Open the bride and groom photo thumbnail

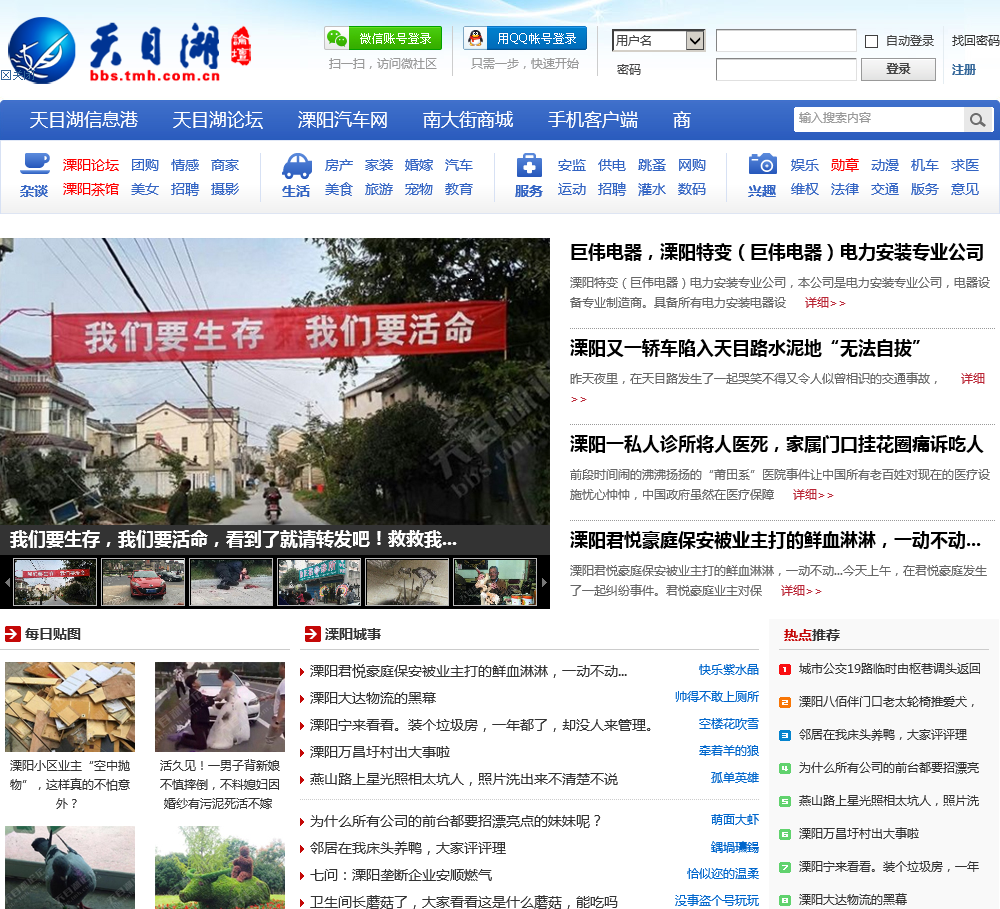pos(220,707)
